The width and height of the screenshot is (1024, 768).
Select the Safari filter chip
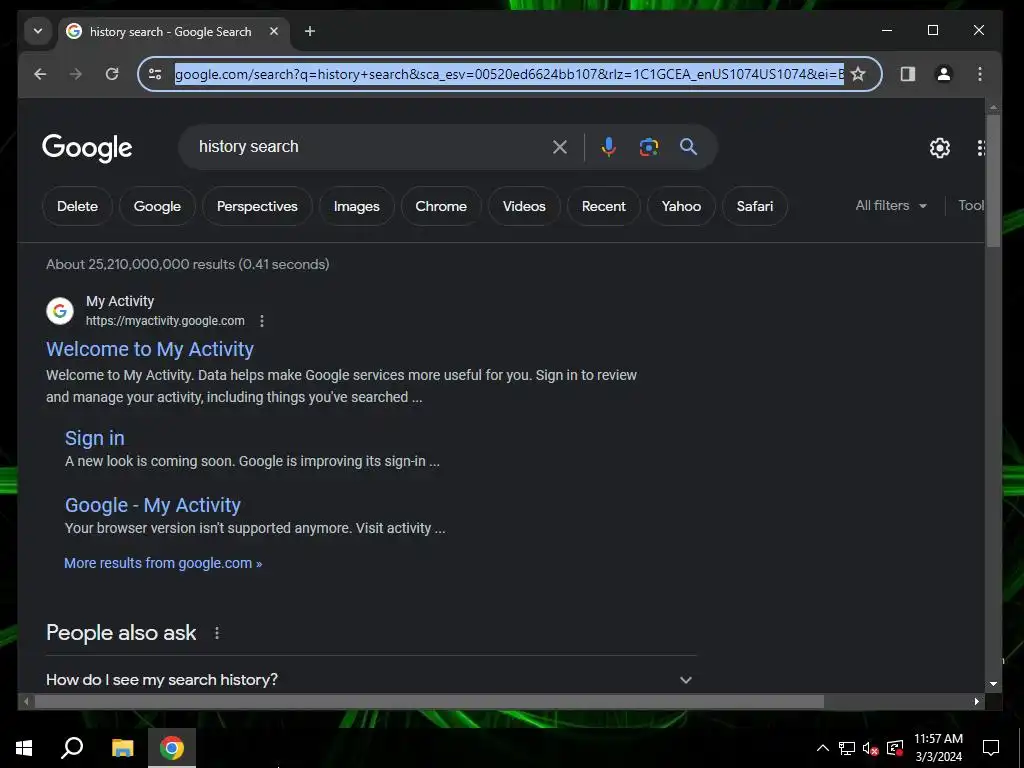[755, 206]
